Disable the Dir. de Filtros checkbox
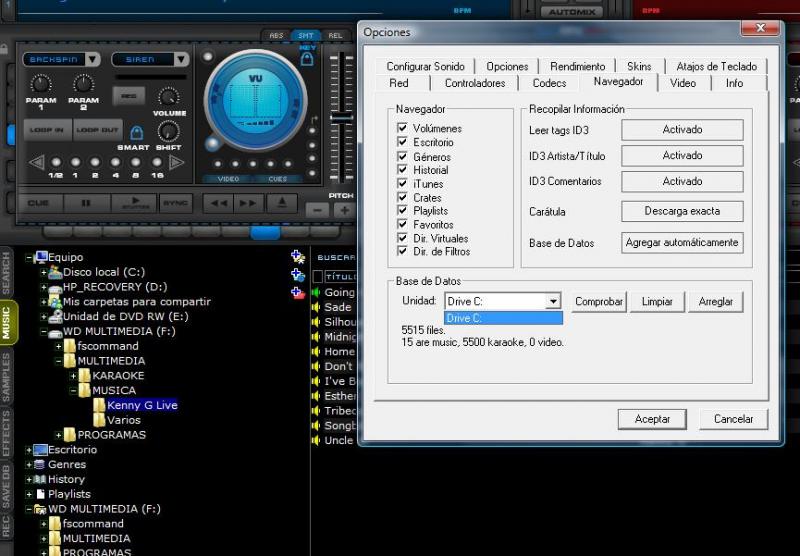 click(x=402, y=252)
